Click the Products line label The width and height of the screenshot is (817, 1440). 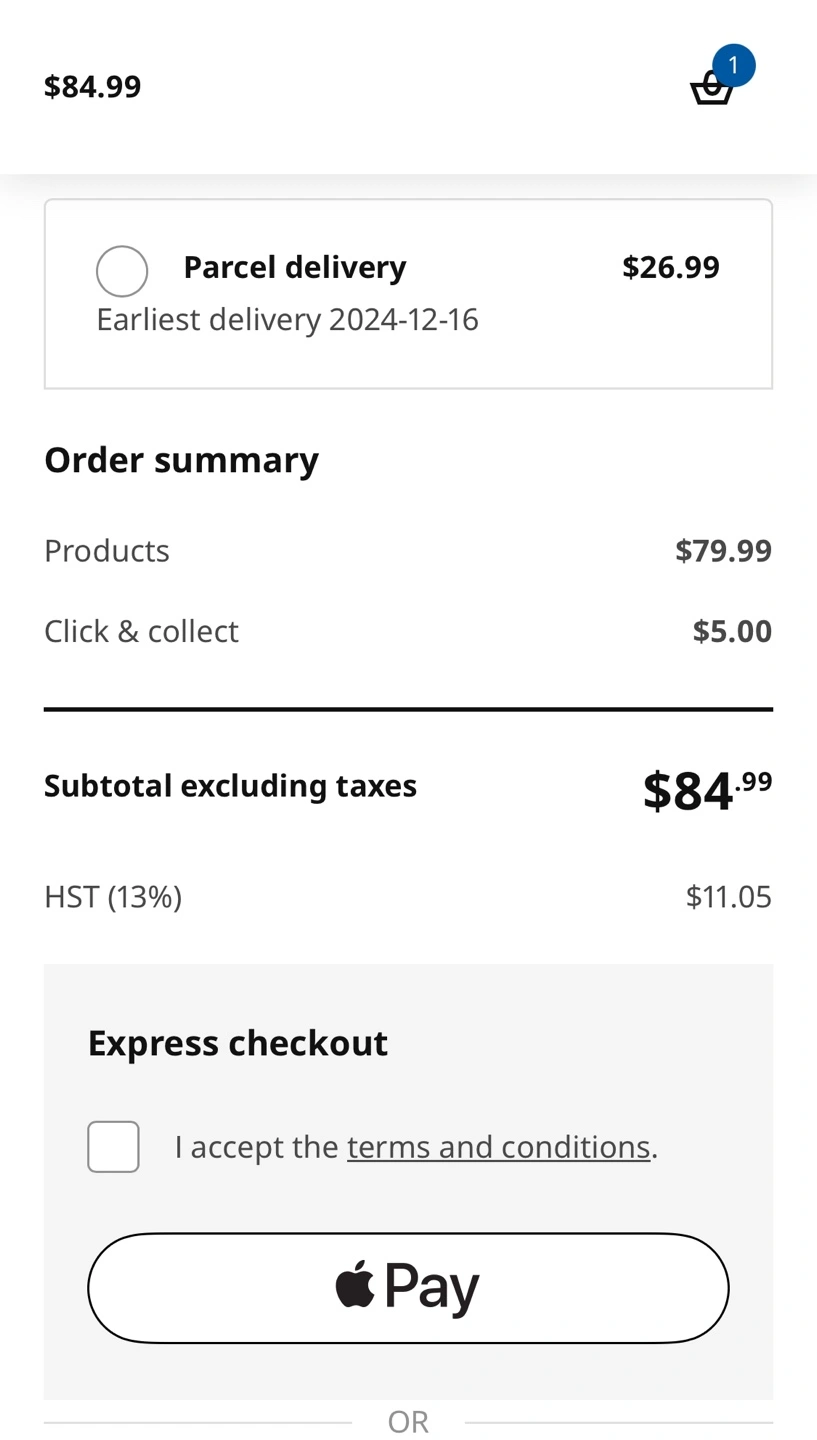tap(107, 551)
